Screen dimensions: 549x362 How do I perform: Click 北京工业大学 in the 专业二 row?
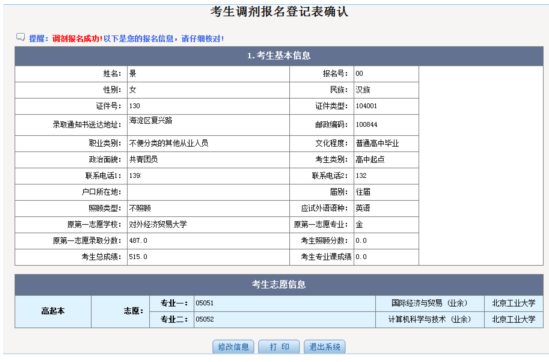[x=514, y=319]
